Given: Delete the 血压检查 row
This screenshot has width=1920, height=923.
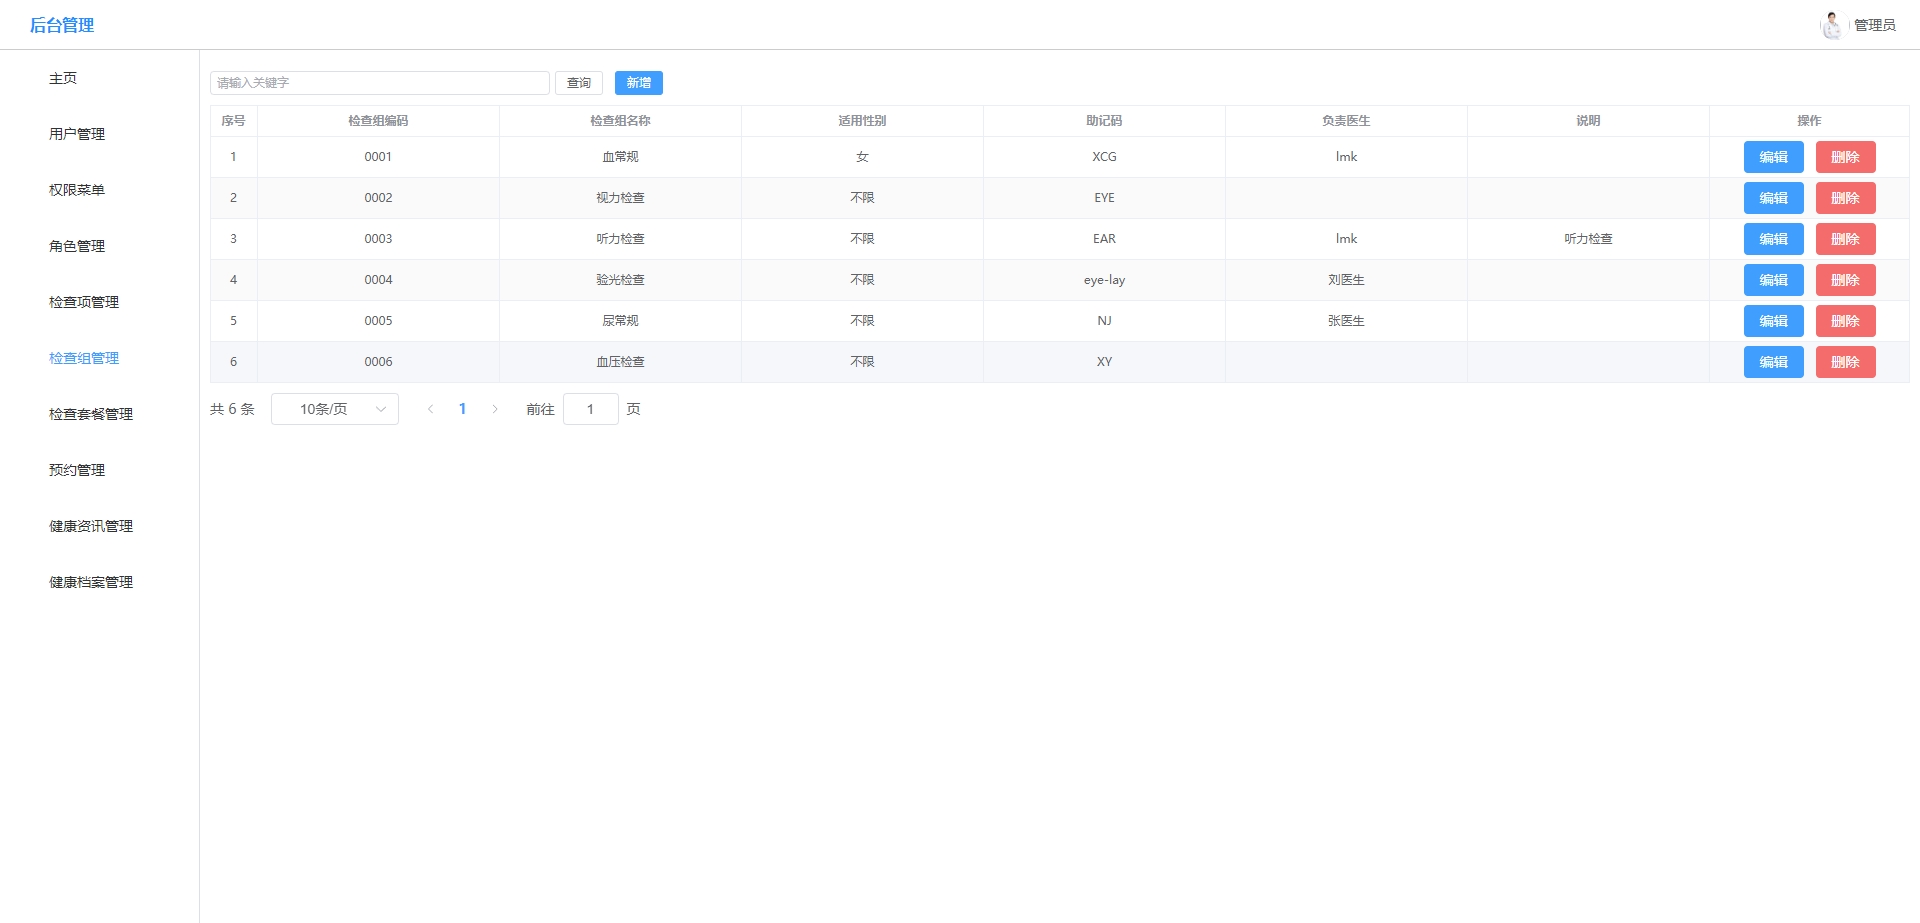Looking at the screenshot, I should [x=1846, y=362].
